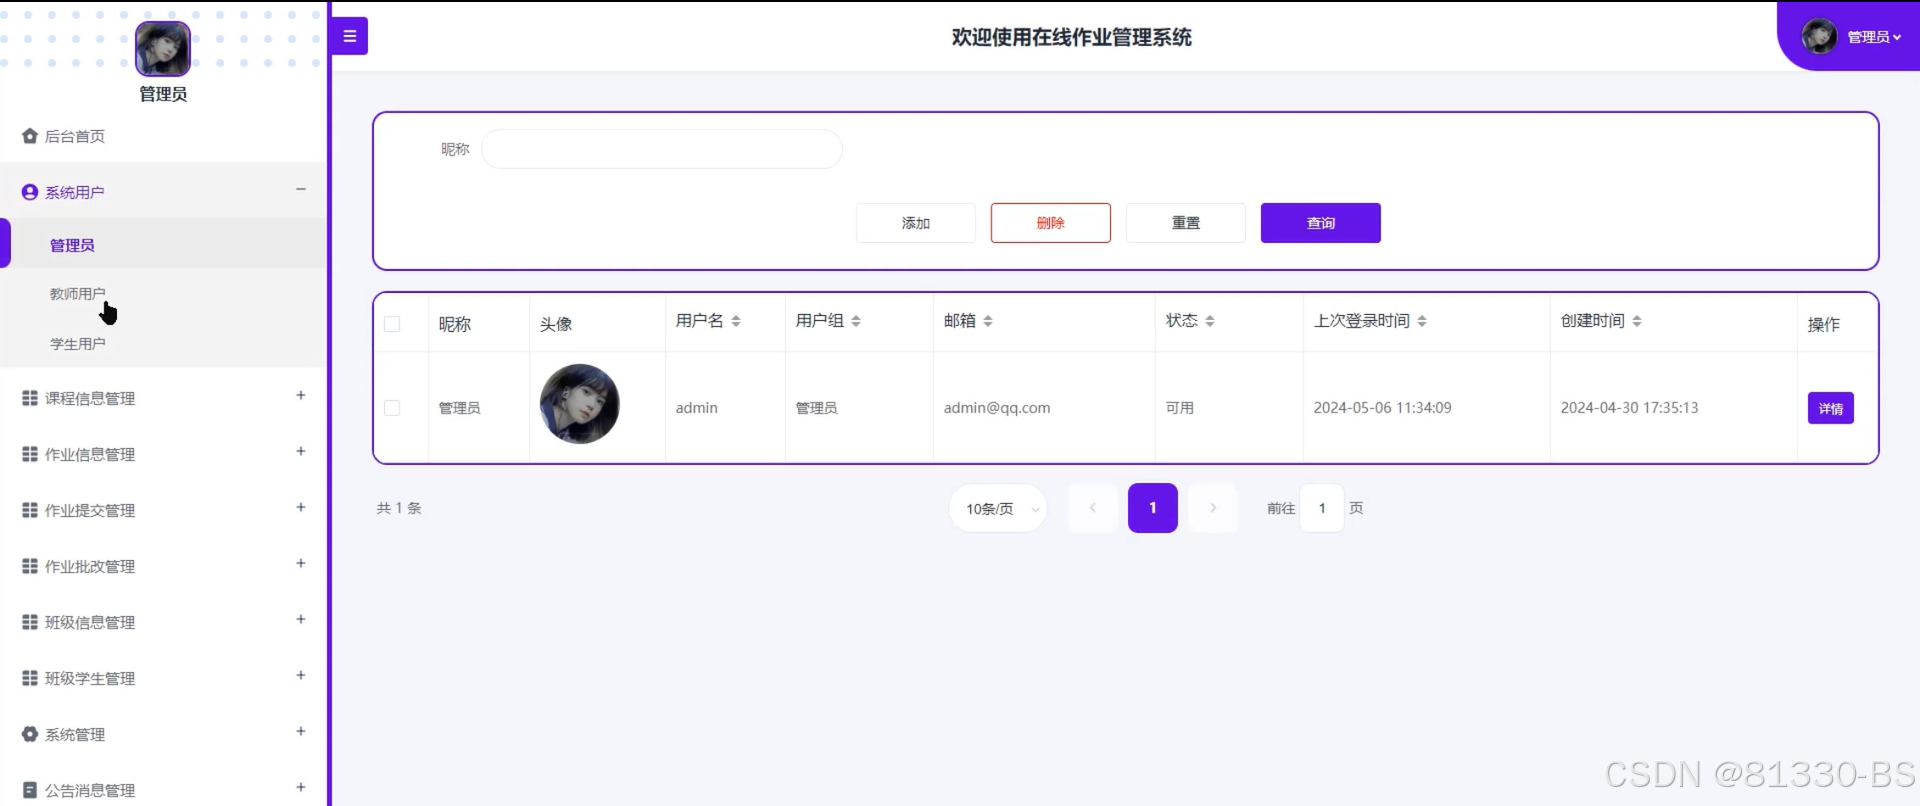
Task: Sort by 创建时间 column arrows
Action: point(1637,321)
